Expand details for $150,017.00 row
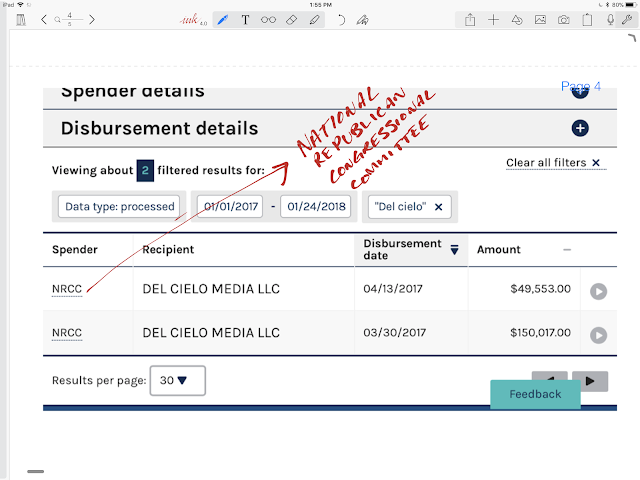The image size is (640, 480). click(598, 335)
